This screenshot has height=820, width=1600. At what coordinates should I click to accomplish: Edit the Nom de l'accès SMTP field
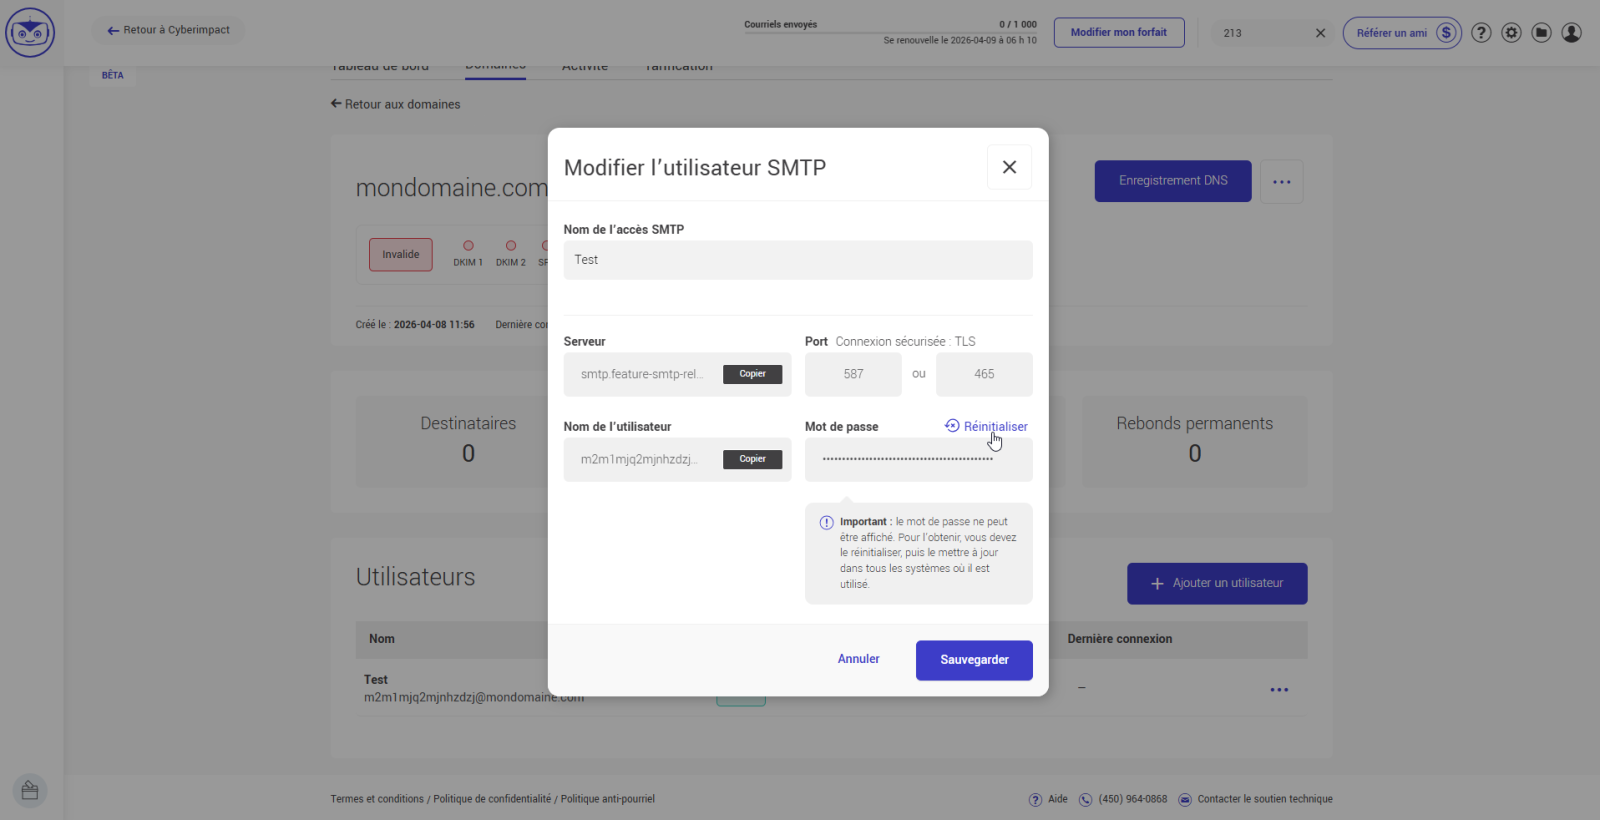pyautogui.click(x=797, y=260)
